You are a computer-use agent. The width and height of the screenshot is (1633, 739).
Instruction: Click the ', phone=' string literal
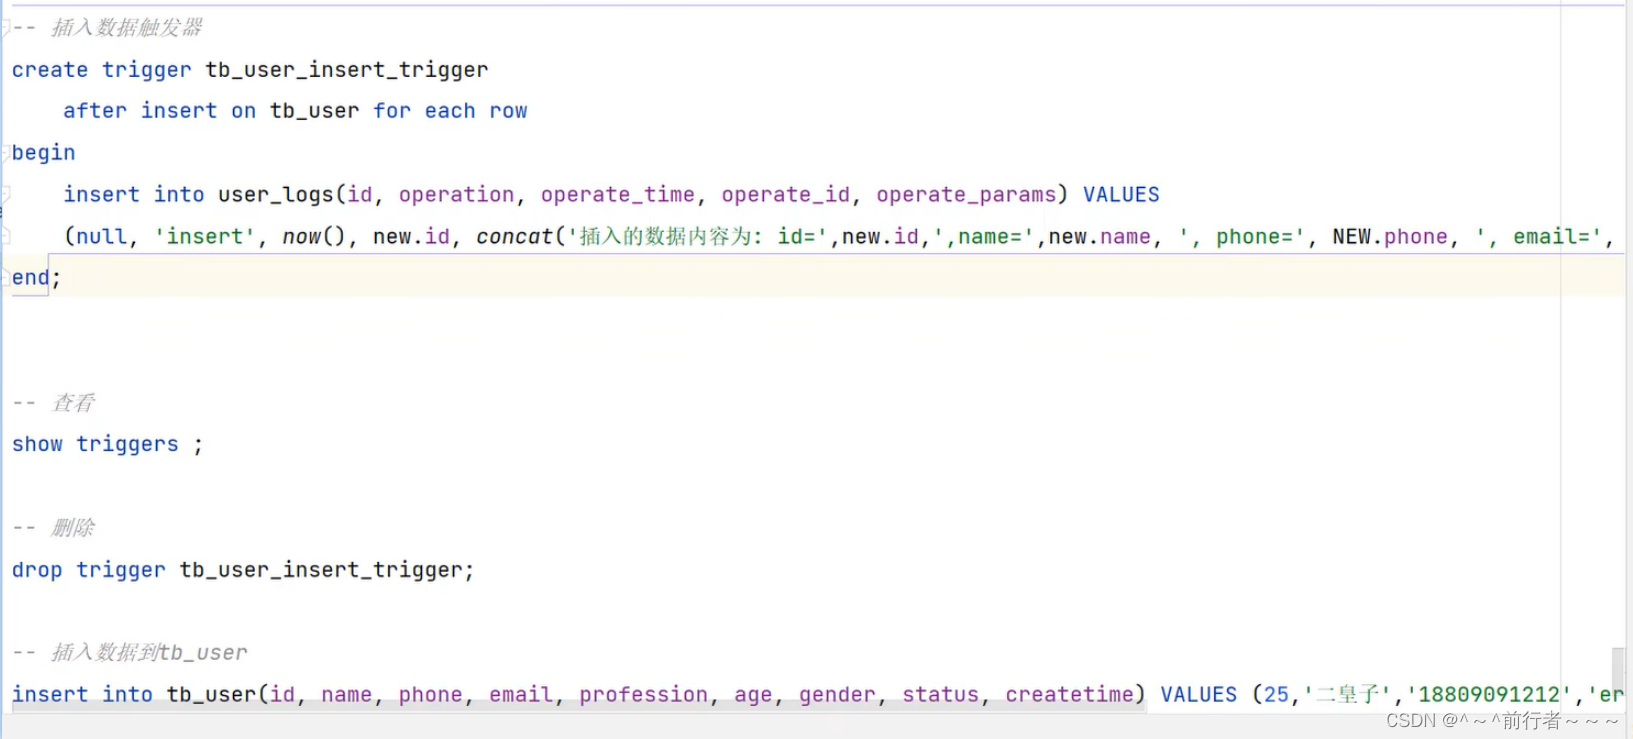(x=1241, y=237)
